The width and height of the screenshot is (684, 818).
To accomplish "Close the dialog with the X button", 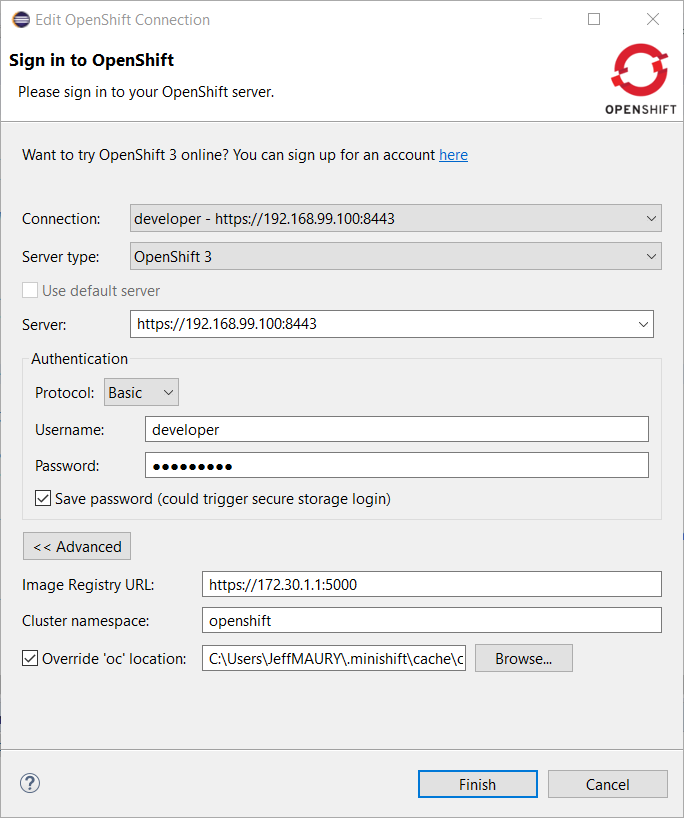I will (x=653, y=19).
